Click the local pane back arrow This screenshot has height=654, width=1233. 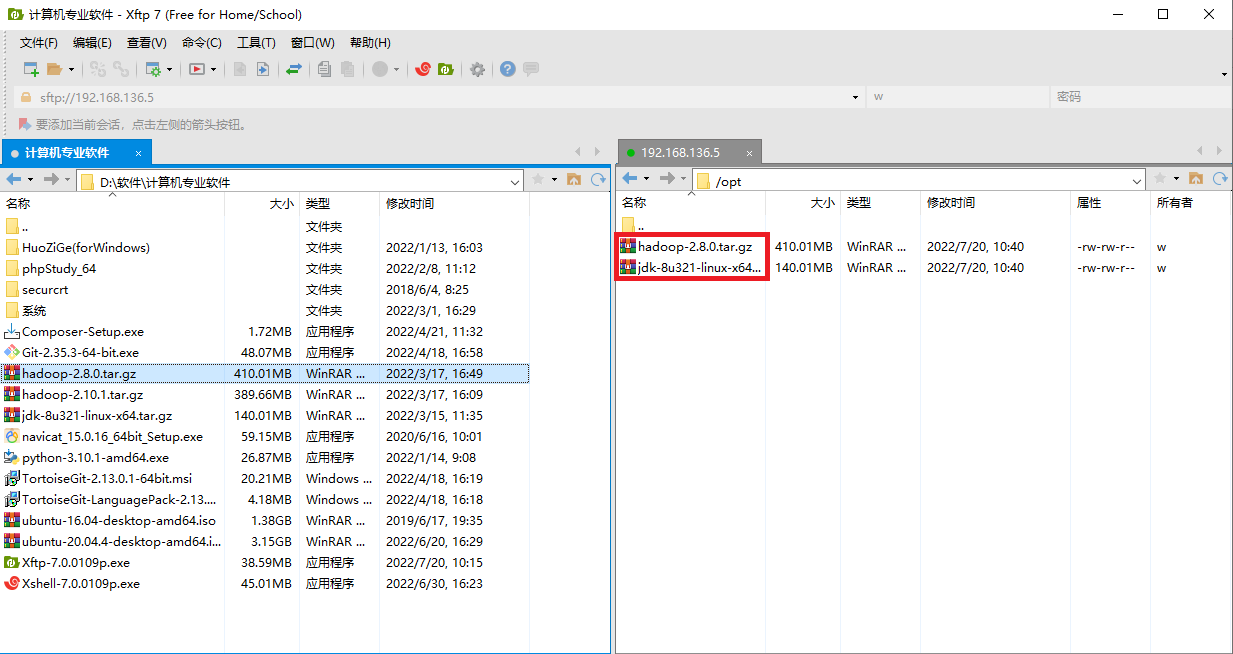click(14, 179)
